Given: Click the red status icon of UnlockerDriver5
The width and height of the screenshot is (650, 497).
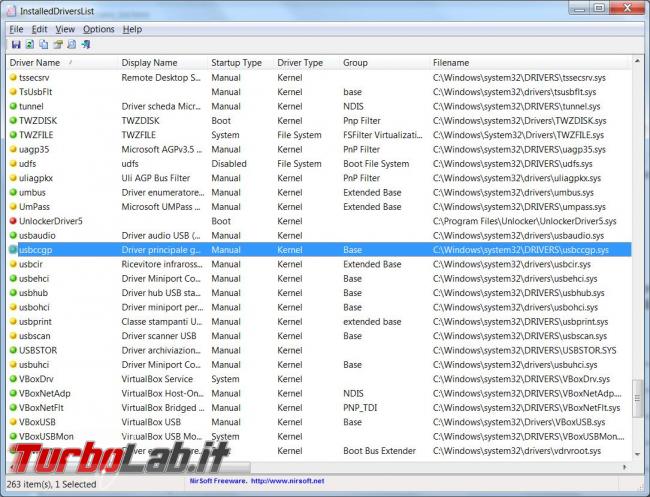Looking at the screenshot, I should pyautogui.click(x=13, y=221).
